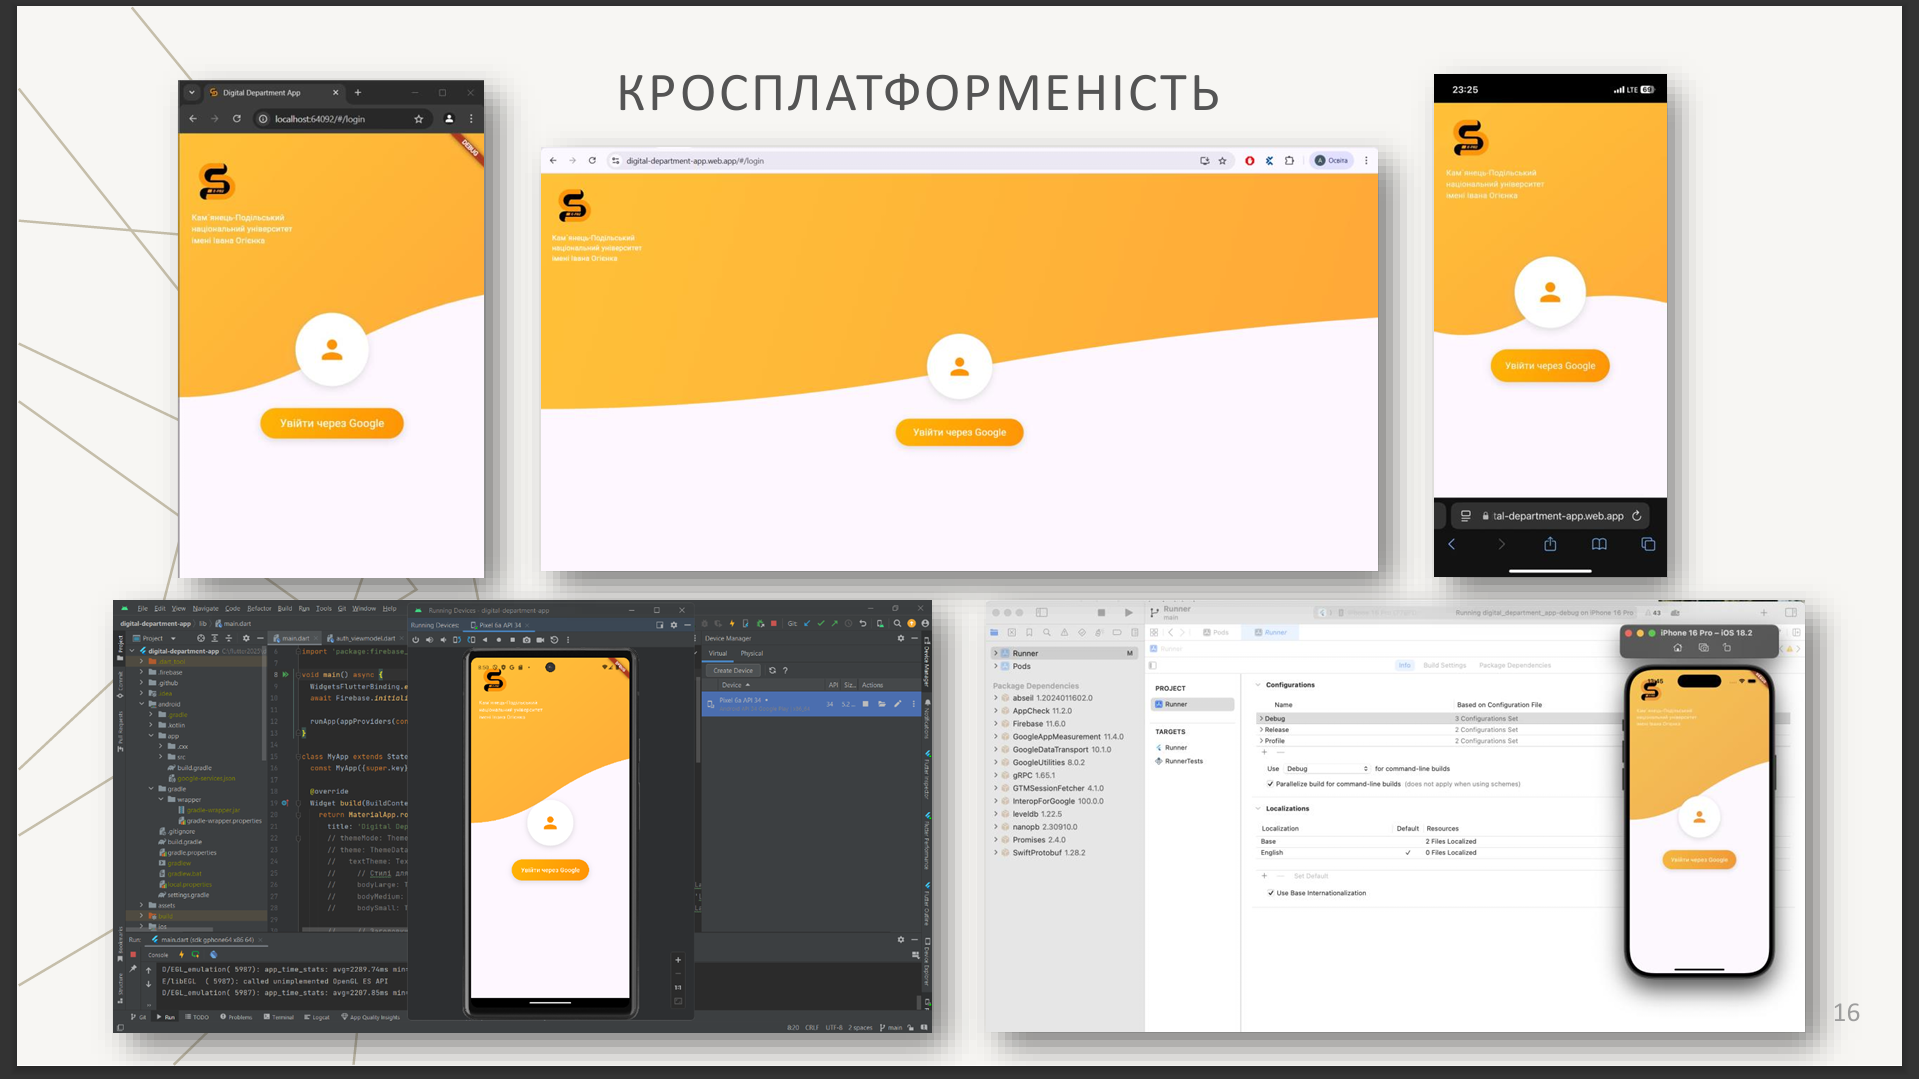
Task: Expand the Pods project in Xcode navigator
Action: [996, 666]
